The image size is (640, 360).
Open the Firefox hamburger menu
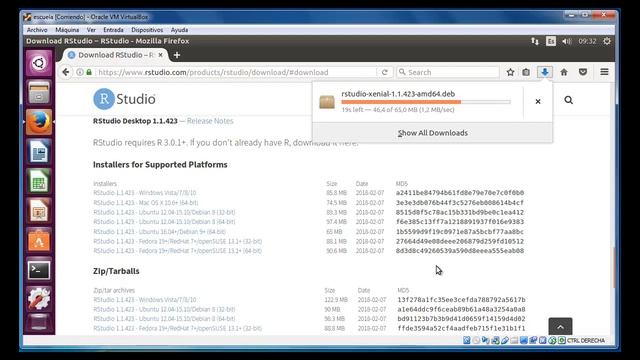pyautogui.click(x=604, y=72)
